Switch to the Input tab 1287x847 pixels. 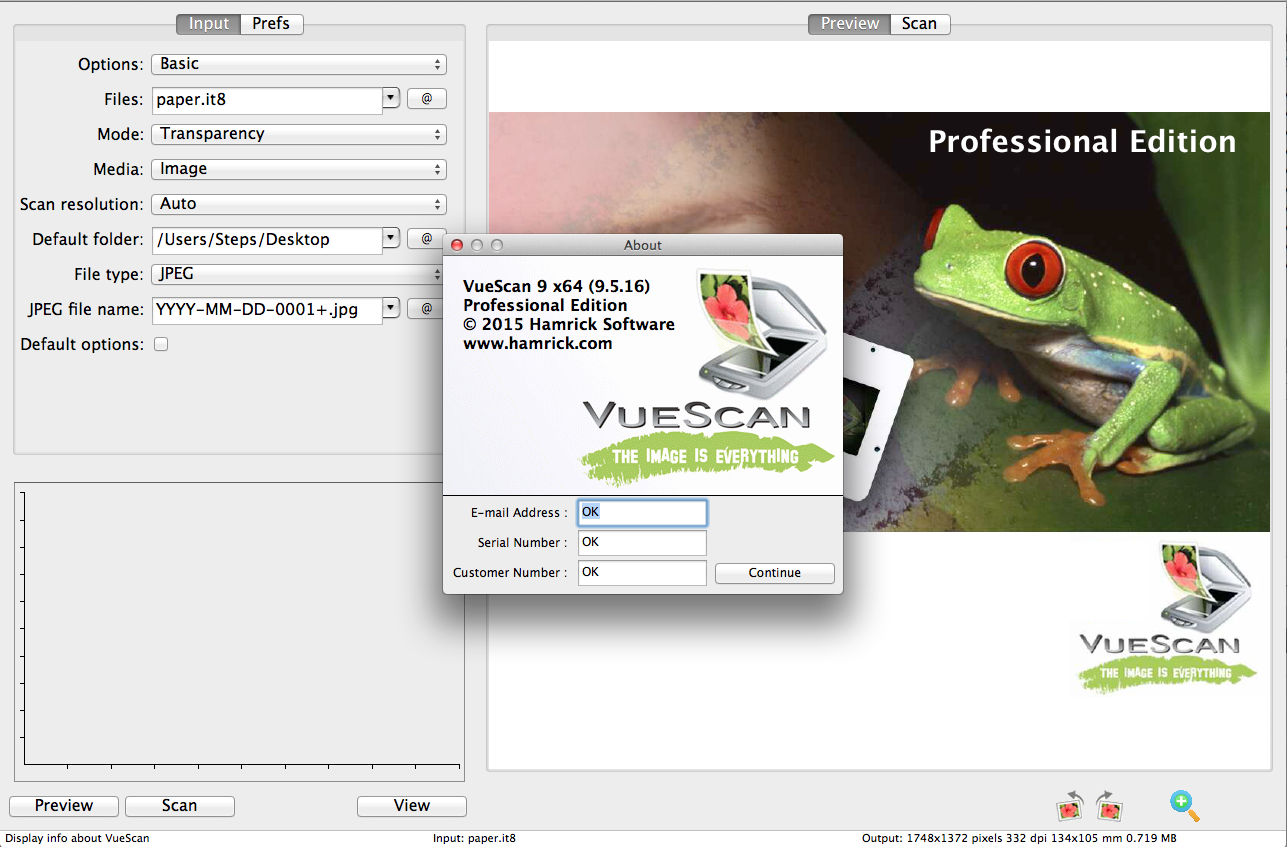(x=208, y=24)
